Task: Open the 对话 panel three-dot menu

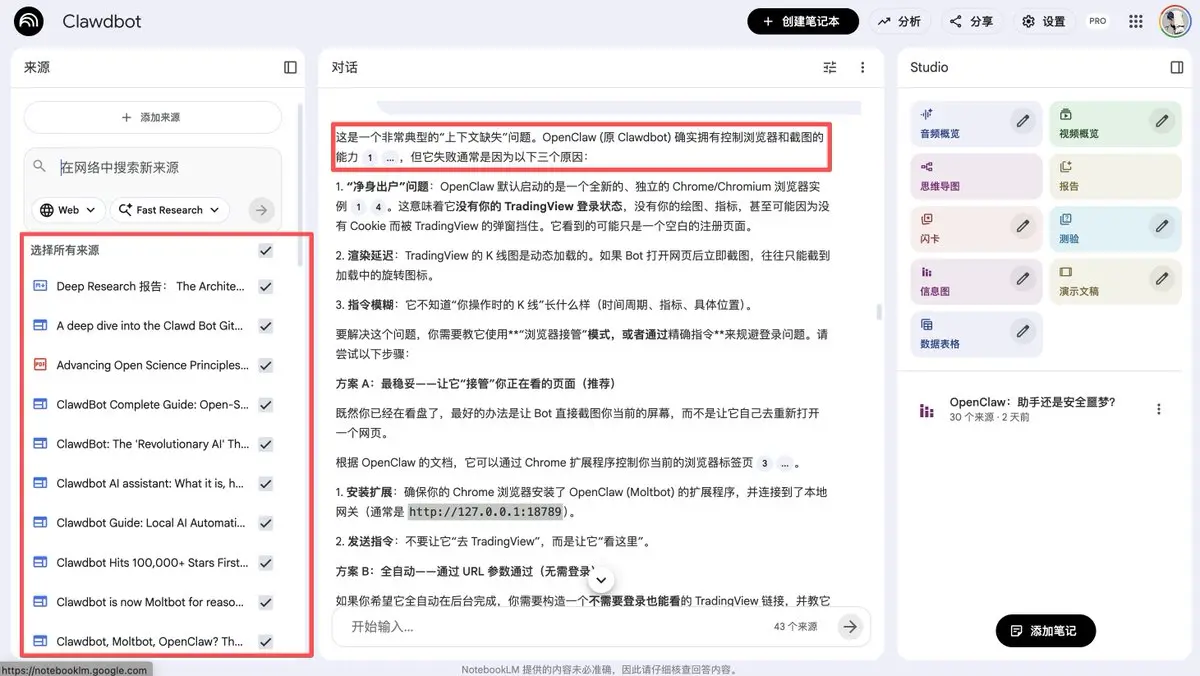Action: coord(863,68)
